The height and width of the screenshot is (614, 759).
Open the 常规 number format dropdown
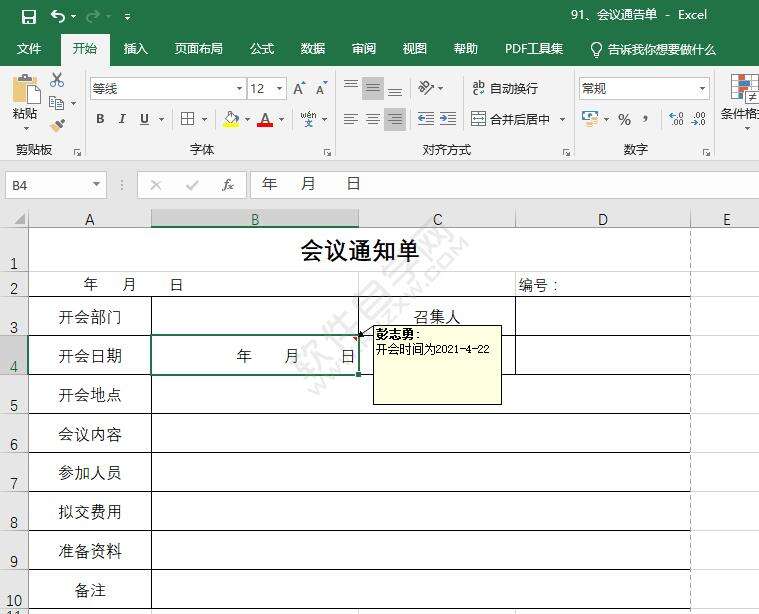click(702, 89)
